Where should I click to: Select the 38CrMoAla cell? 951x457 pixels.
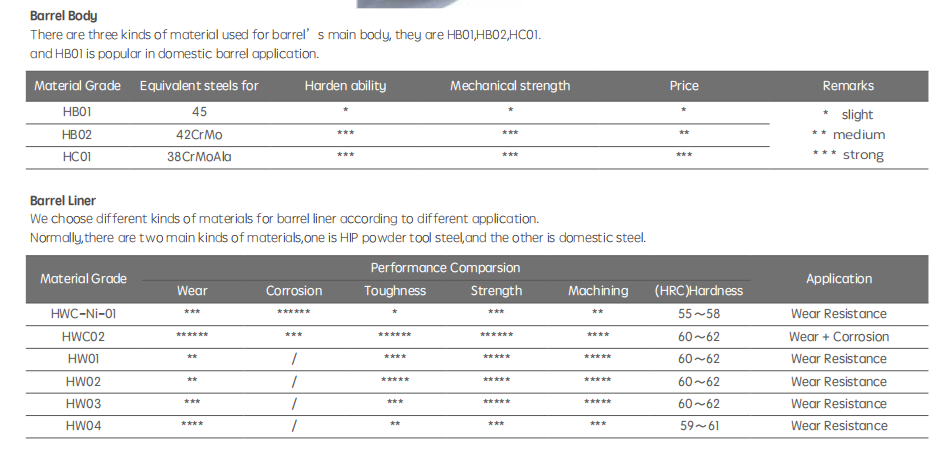pyautogui.click(x=199, y=157)
